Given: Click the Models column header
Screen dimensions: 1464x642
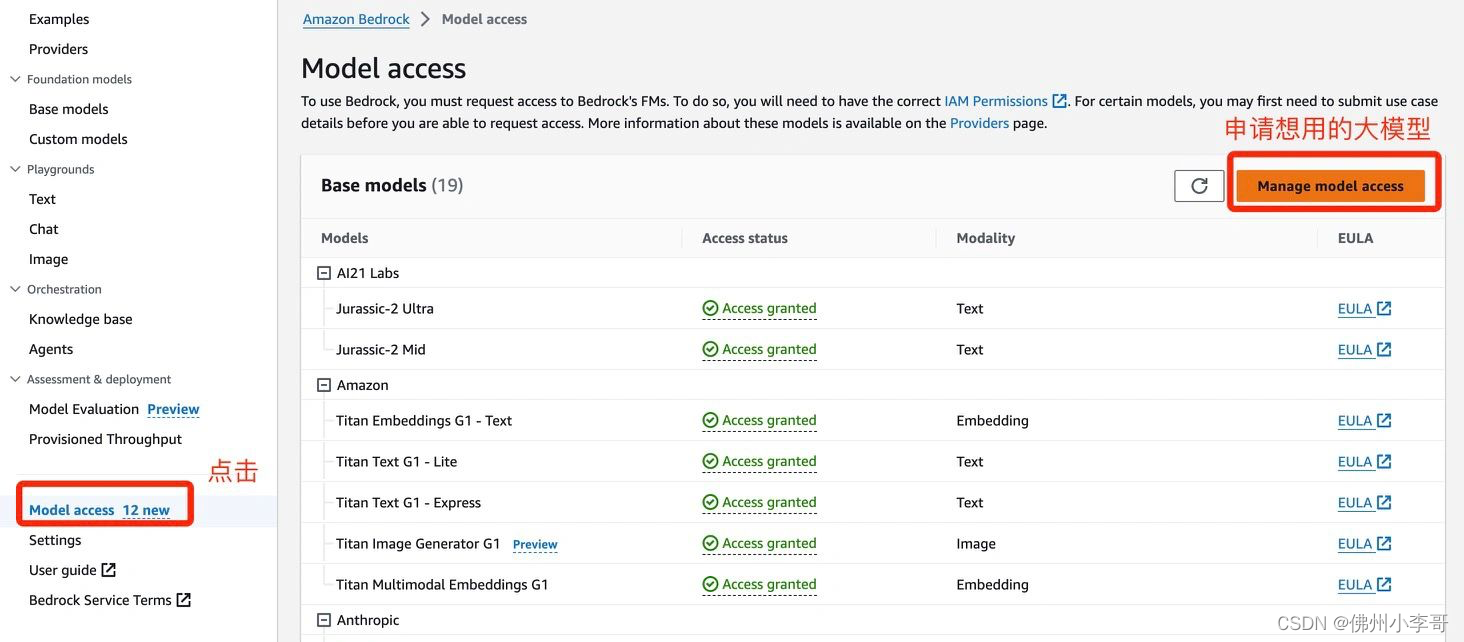Looking at the screenshot, I should click(345, 238).
